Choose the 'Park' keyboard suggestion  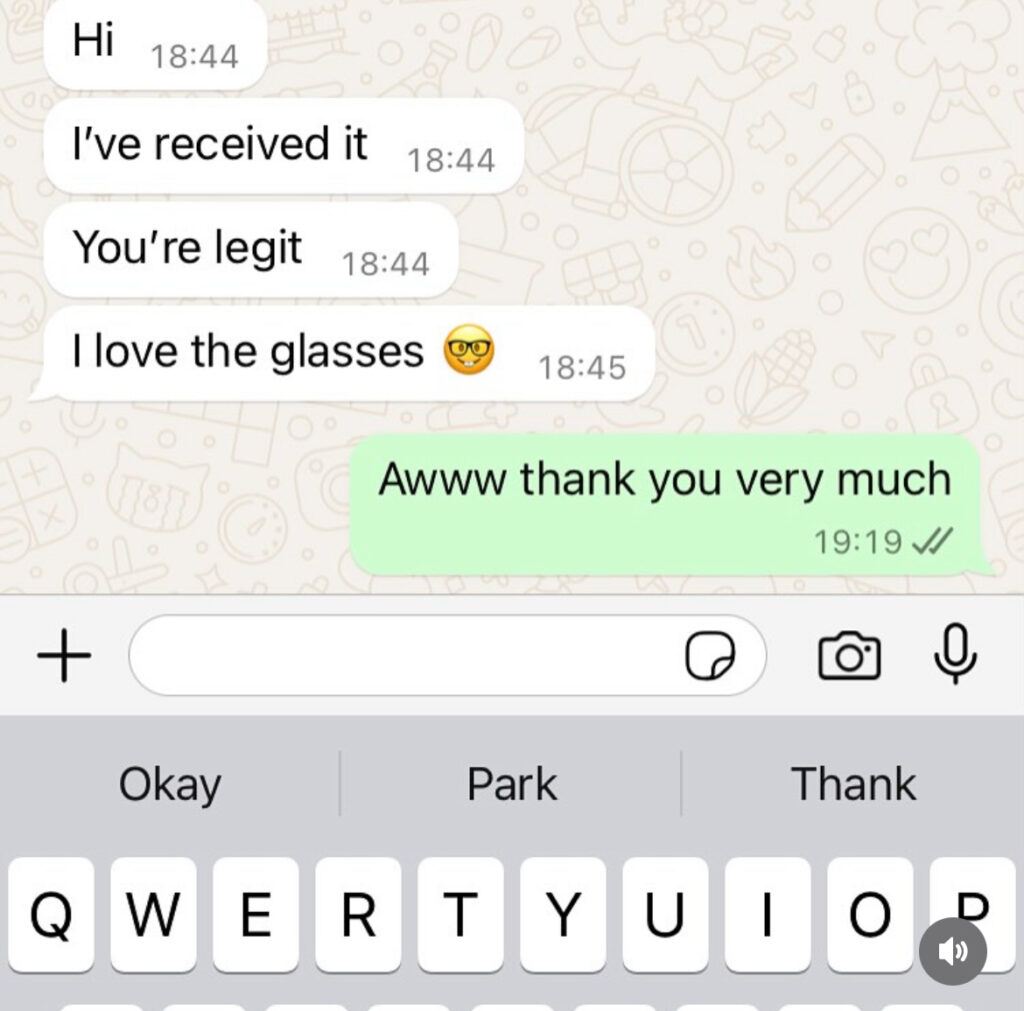tap(512, 784)
